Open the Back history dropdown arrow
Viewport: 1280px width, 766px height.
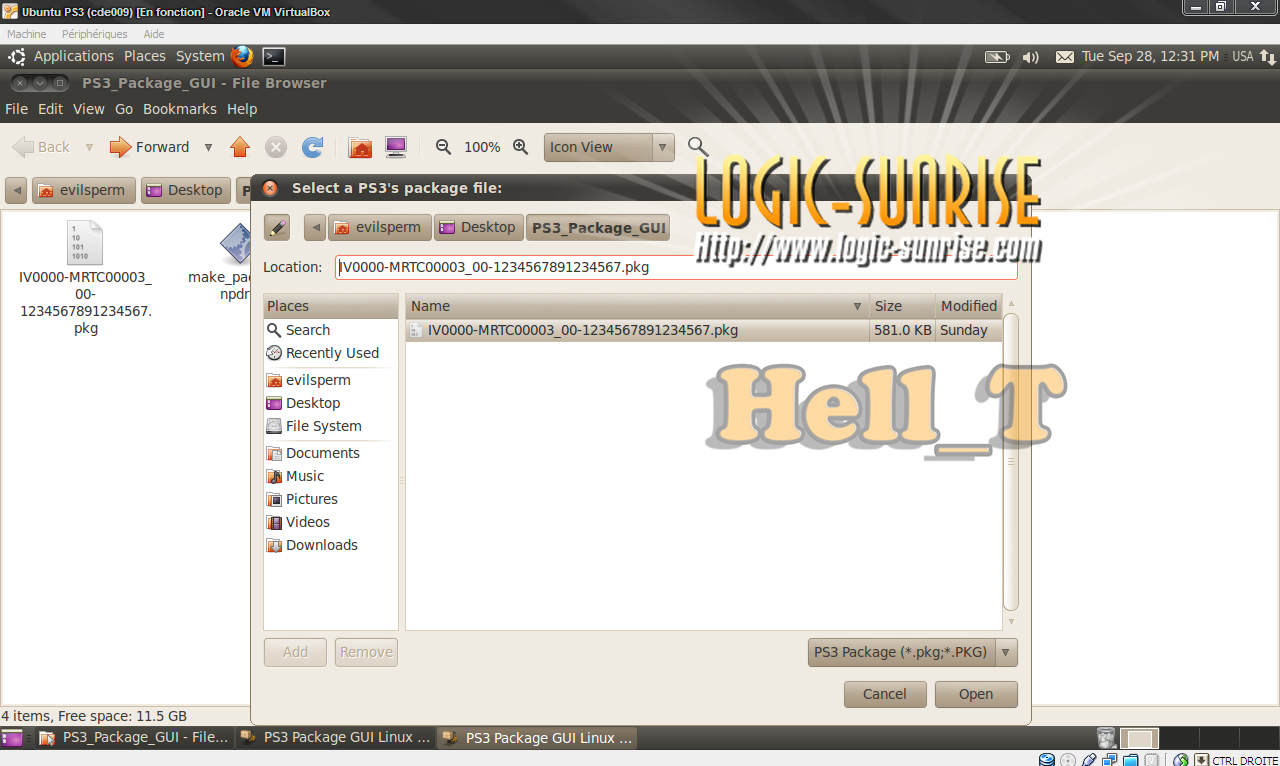pos(89,147)
